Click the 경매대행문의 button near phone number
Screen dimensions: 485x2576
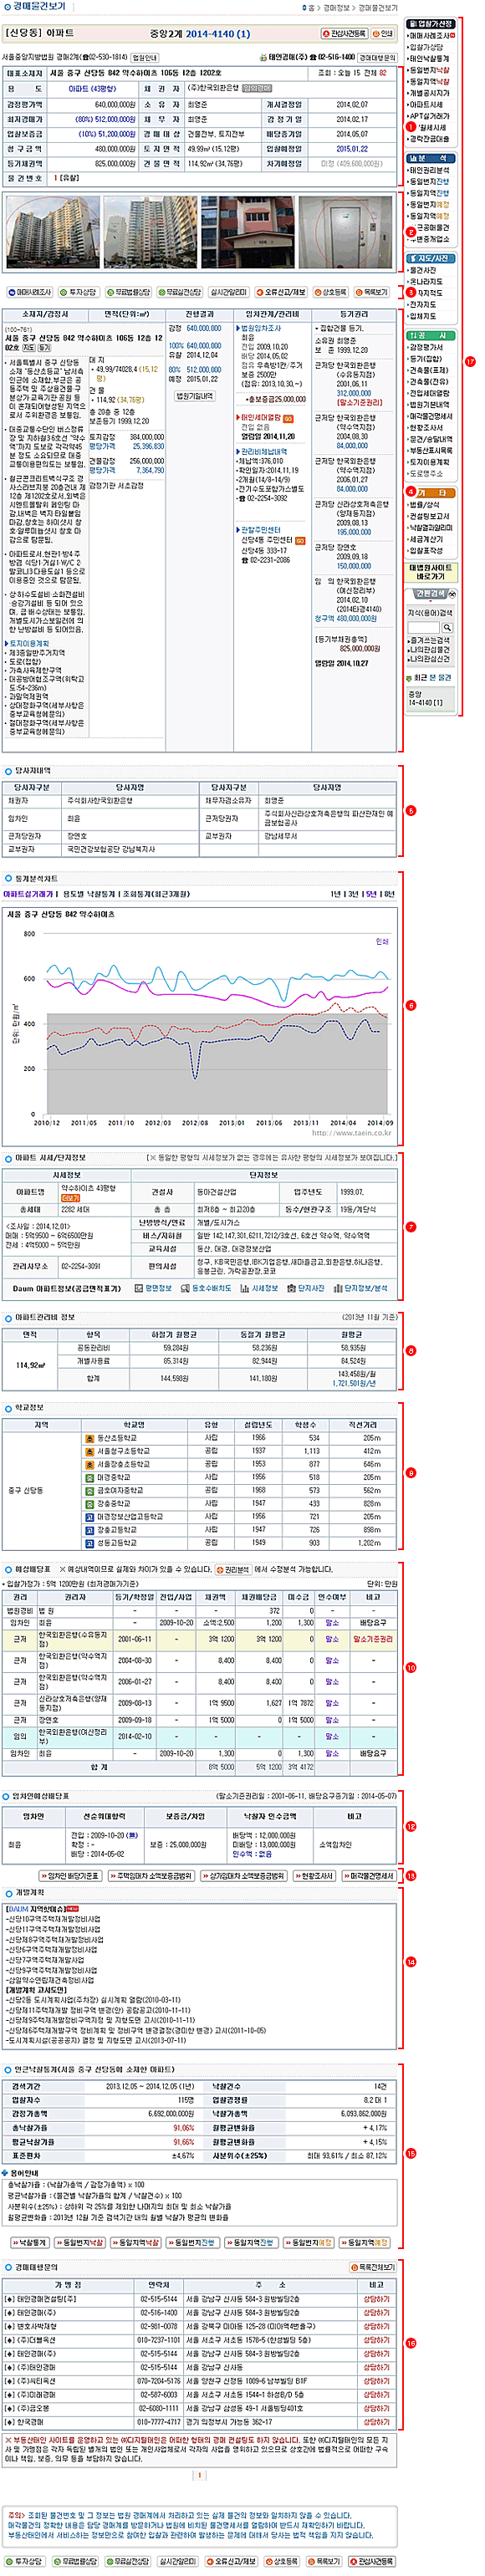pyautogui.click(x=377, y=58)
